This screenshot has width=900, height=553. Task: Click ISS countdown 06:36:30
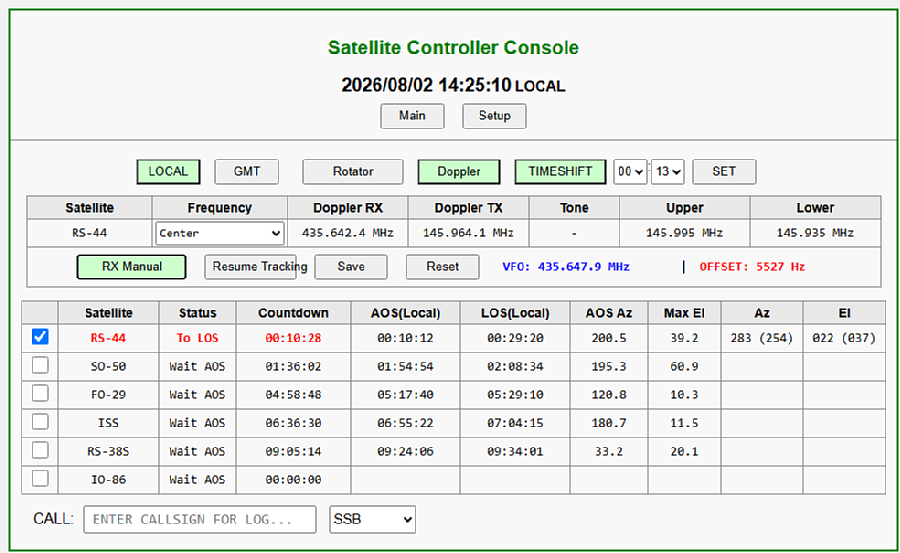tap(293, 423)
